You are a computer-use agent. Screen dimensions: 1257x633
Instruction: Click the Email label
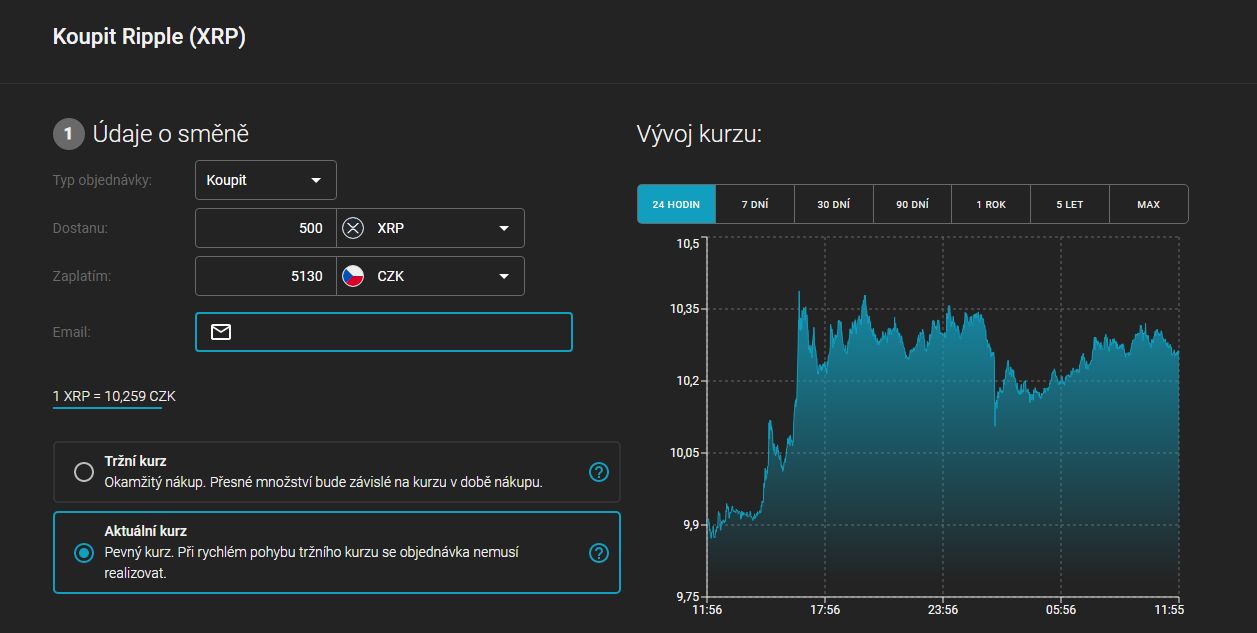72,332
